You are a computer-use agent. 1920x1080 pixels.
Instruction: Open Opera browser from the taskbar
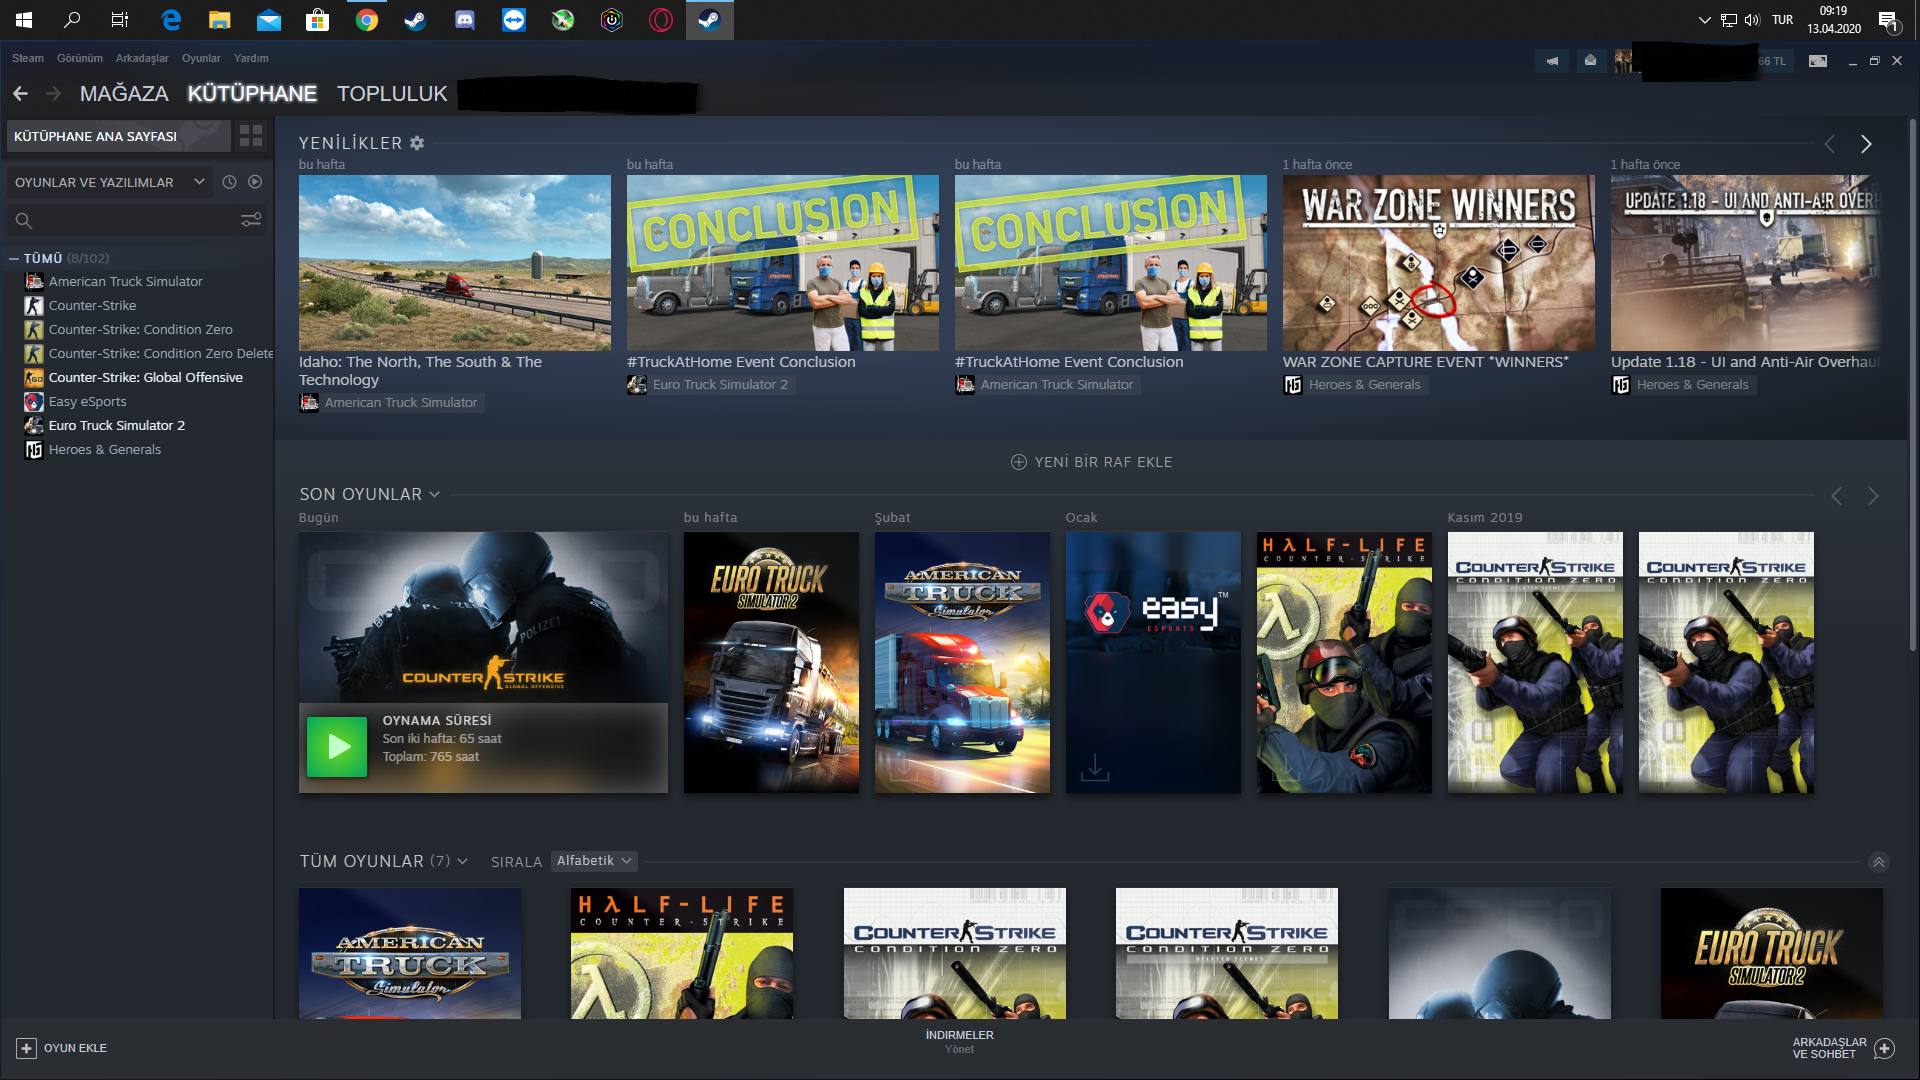[x=661, y=20]
